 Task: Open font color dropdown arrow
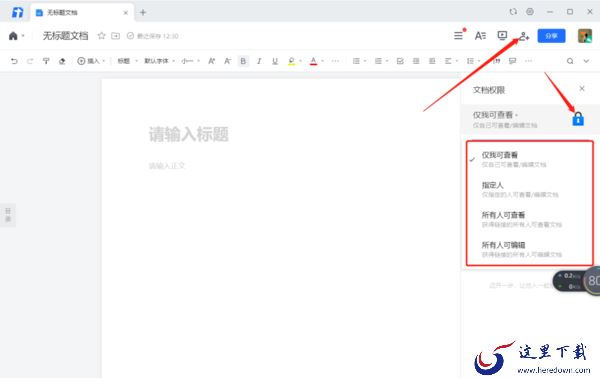pyautogui.click(x=323, y=61)
